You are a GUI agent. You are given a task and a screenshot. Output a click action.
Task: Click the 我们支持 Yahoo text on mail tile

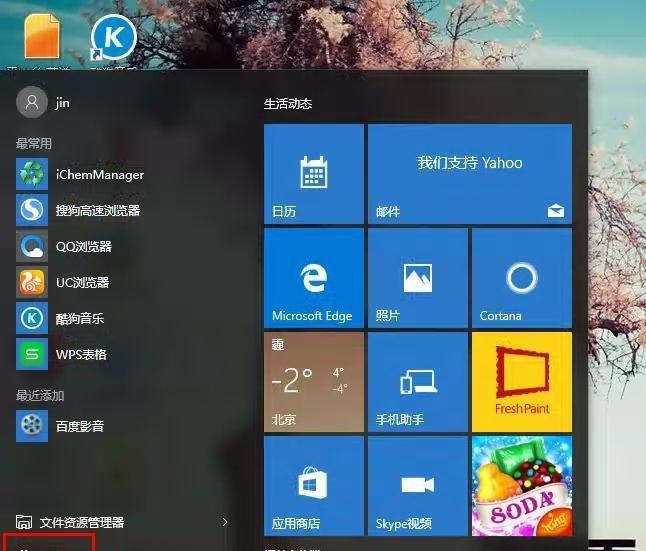(x=470, y=163)
